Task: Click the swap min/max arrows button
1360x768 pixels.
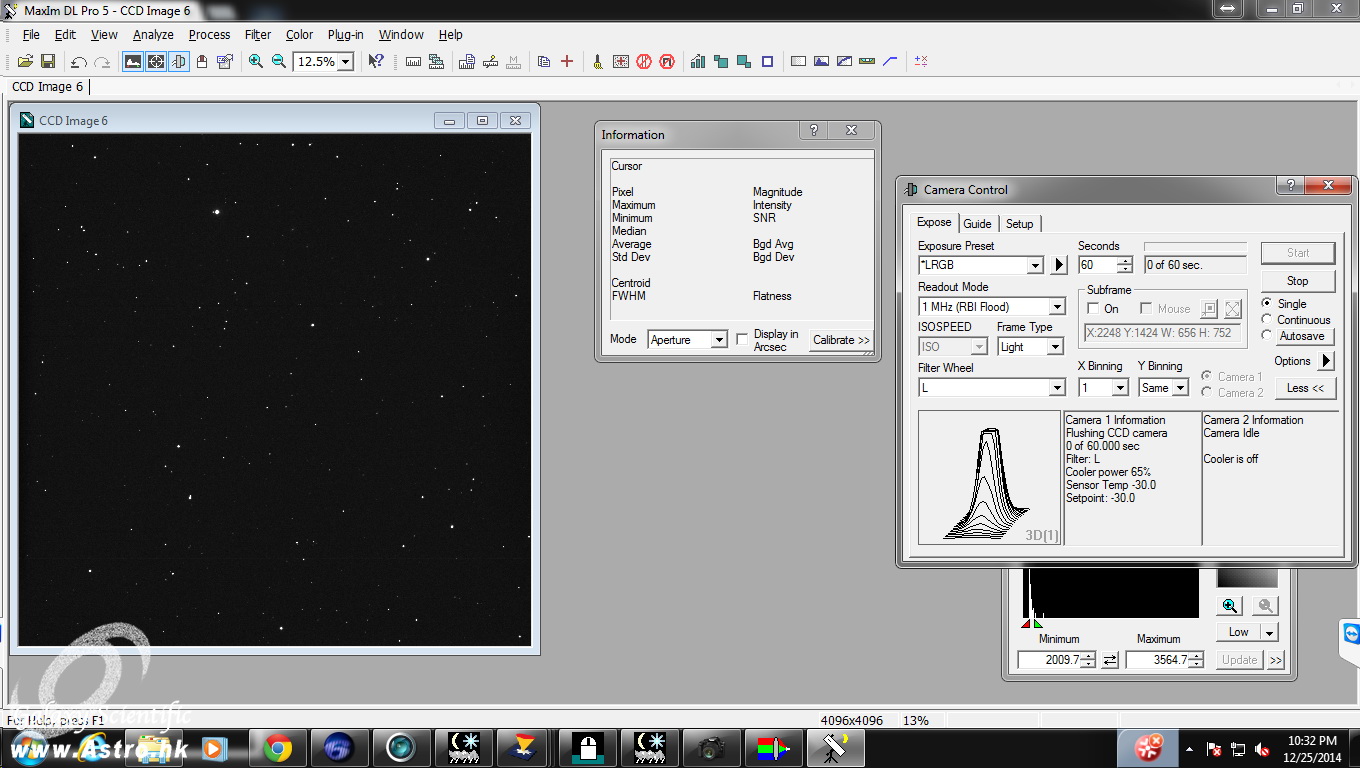Action: click(x=1110, y=660)
